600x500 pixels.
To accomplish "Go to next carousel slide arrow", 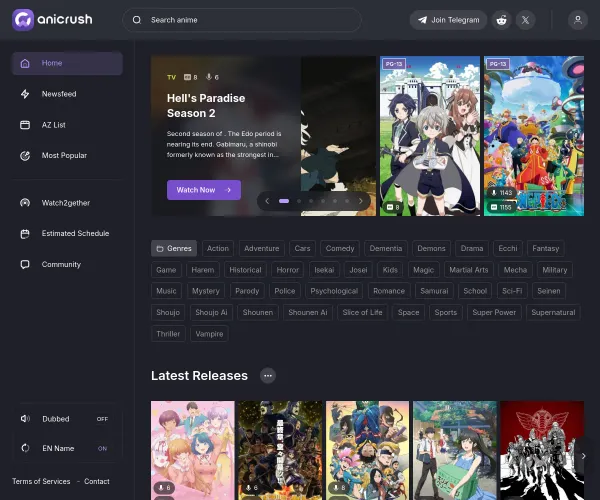I will pyautogui.click(x=362, y=201).
